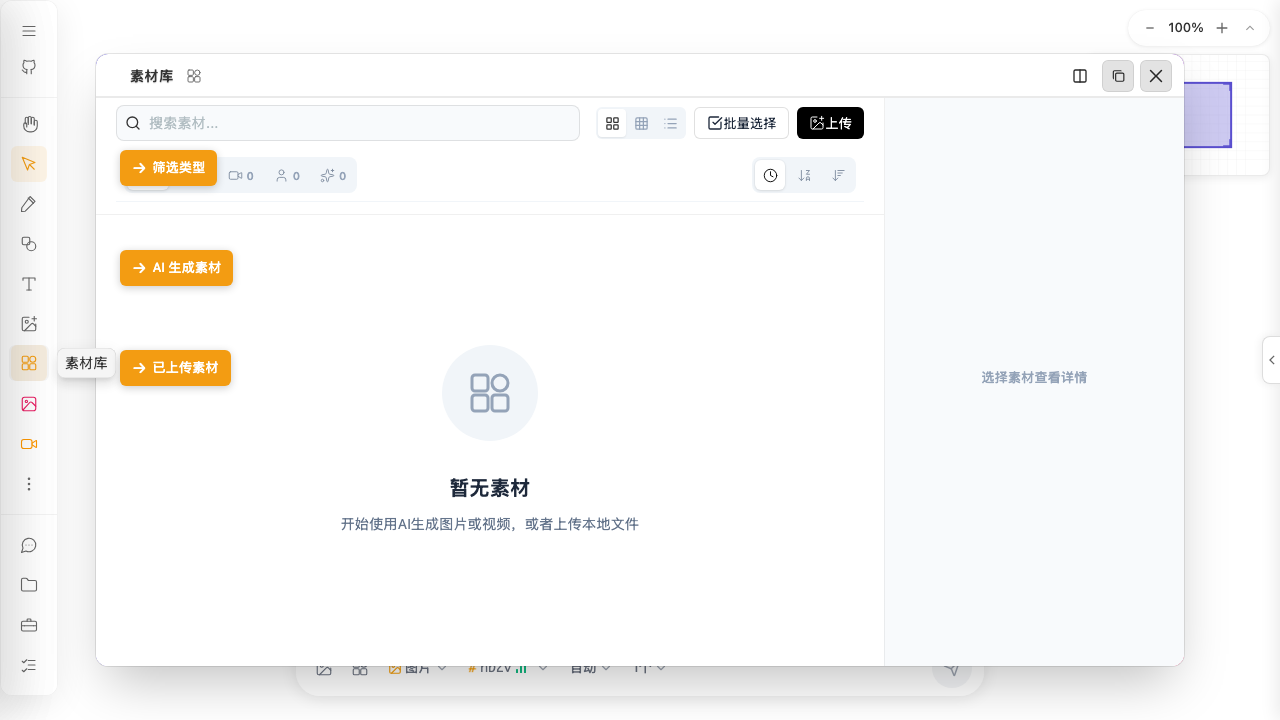Screen dimensions: 1280x720
Task: Toggle sort by time clock icon
Action: [770, 175]
